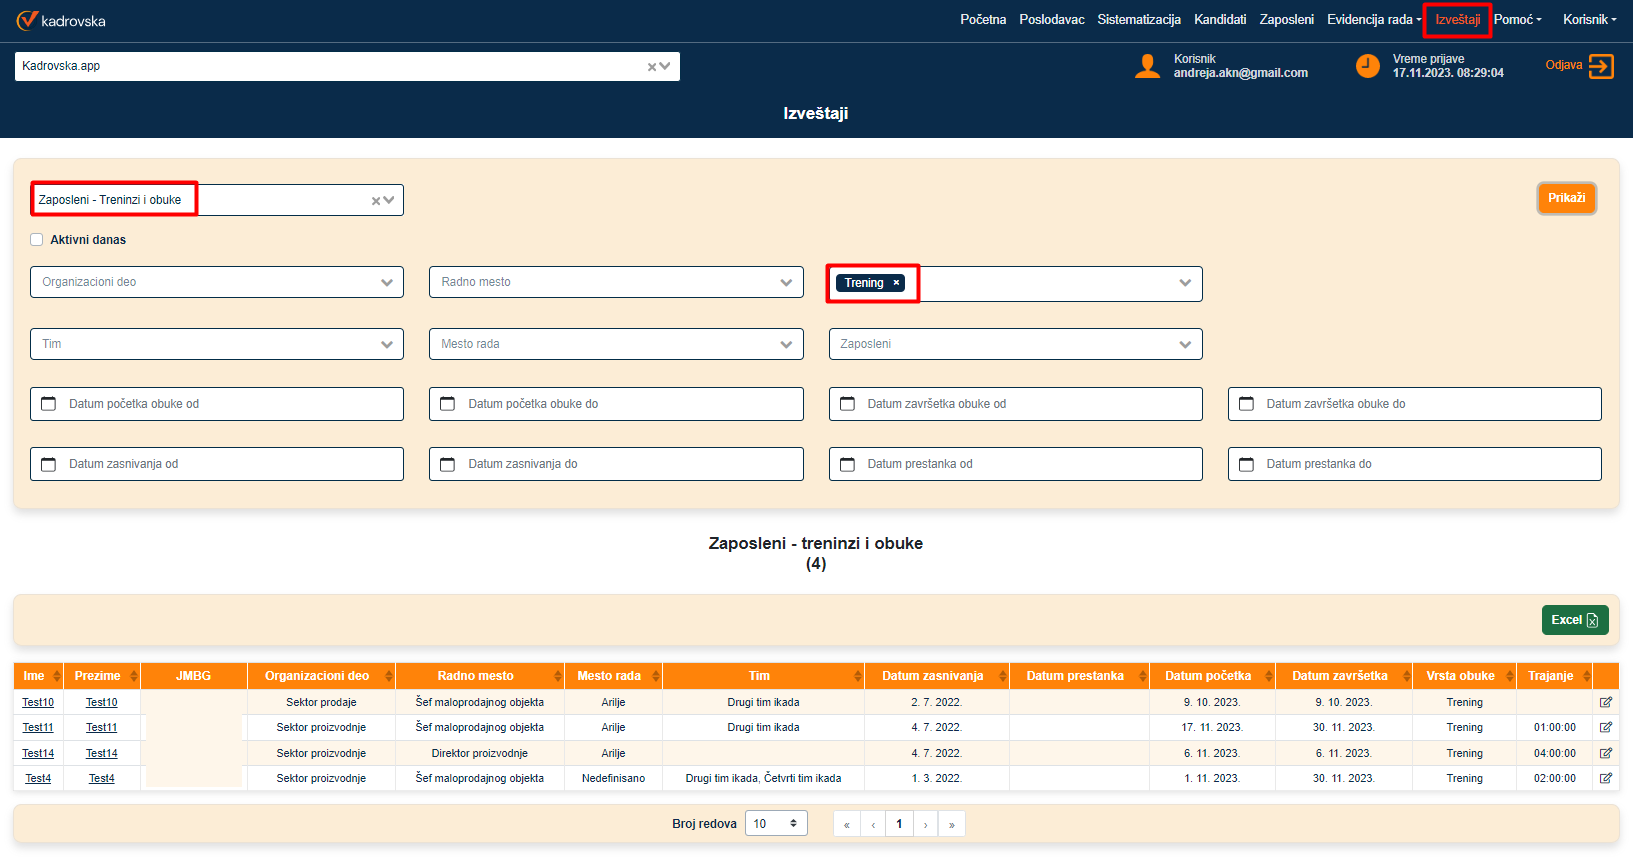Open the Test11 name link
Viewport: 1633px width, 867px height.
(x=38, y=727)
